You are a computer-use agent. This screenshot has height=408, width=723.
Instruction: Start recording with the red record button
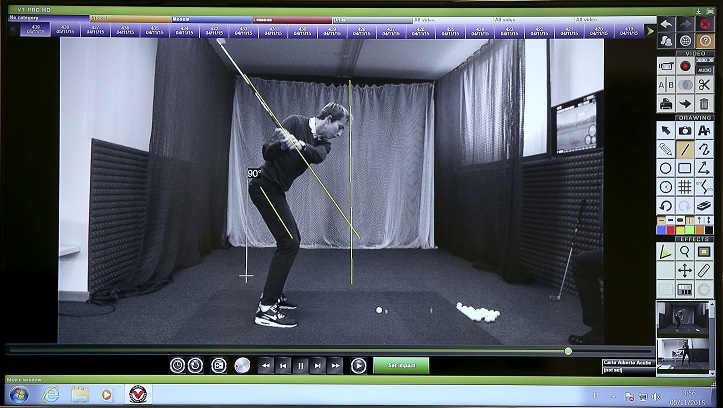(x=685, y=66)
